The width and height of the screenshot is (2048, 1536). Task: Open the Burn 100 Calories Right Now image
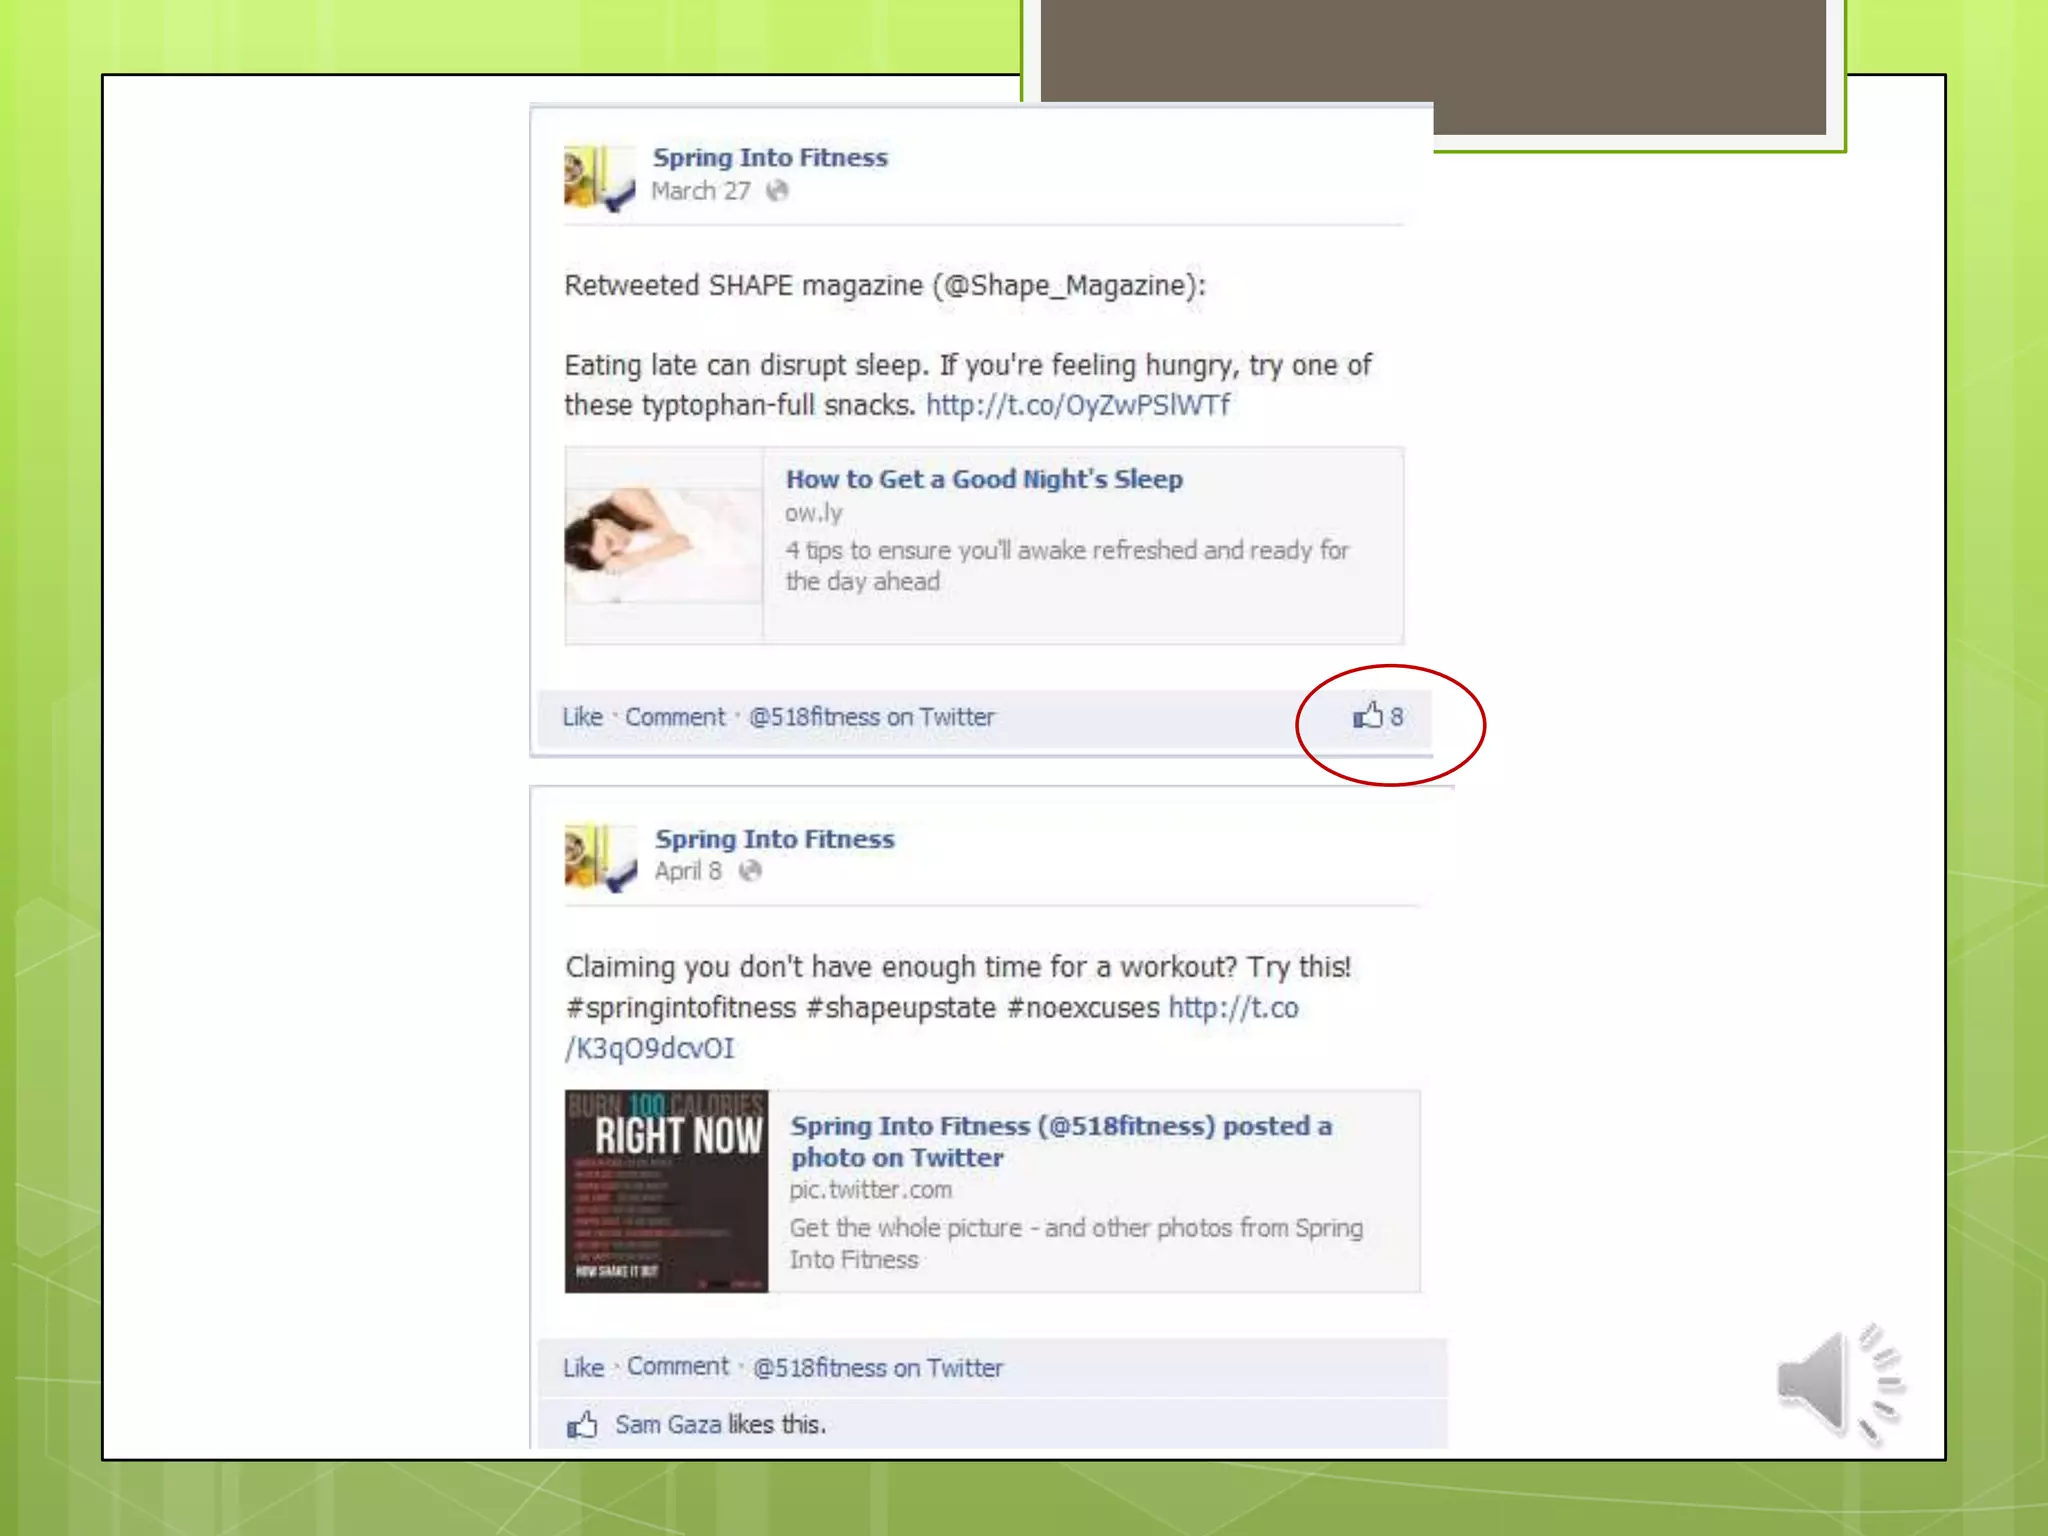666,1191
